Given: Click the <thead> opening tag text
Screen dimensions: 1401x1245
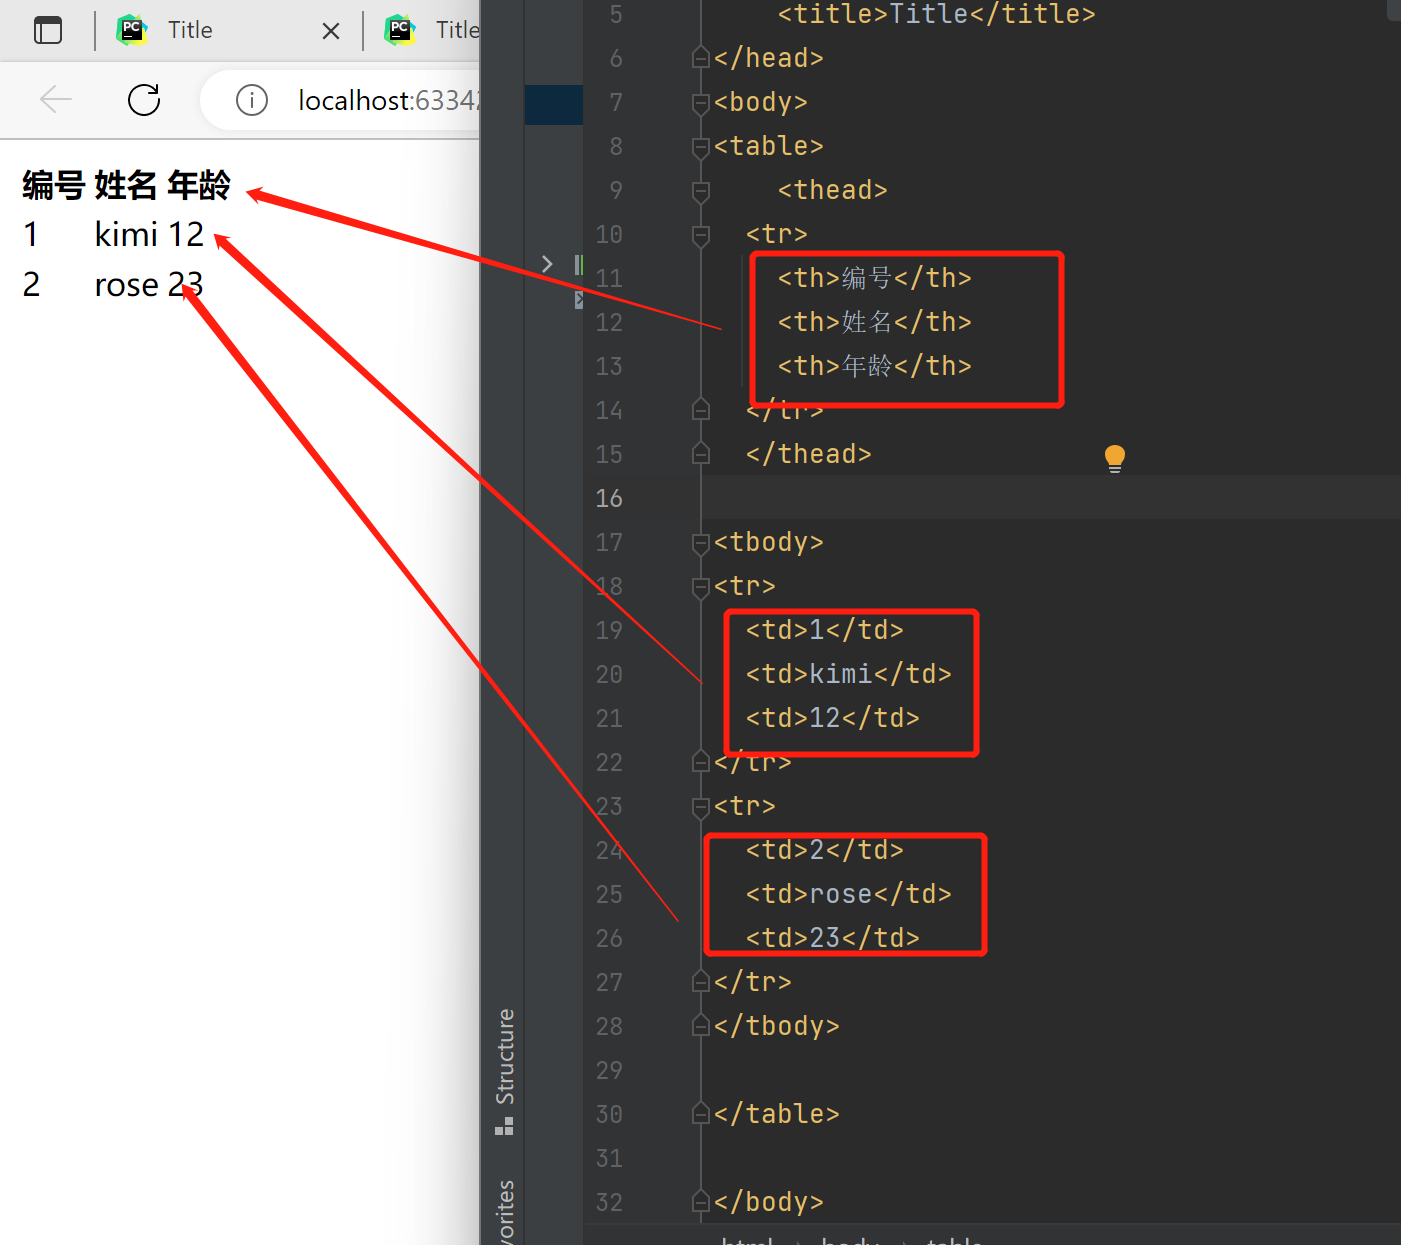Looking at the screenshot, I should [833, 190].
